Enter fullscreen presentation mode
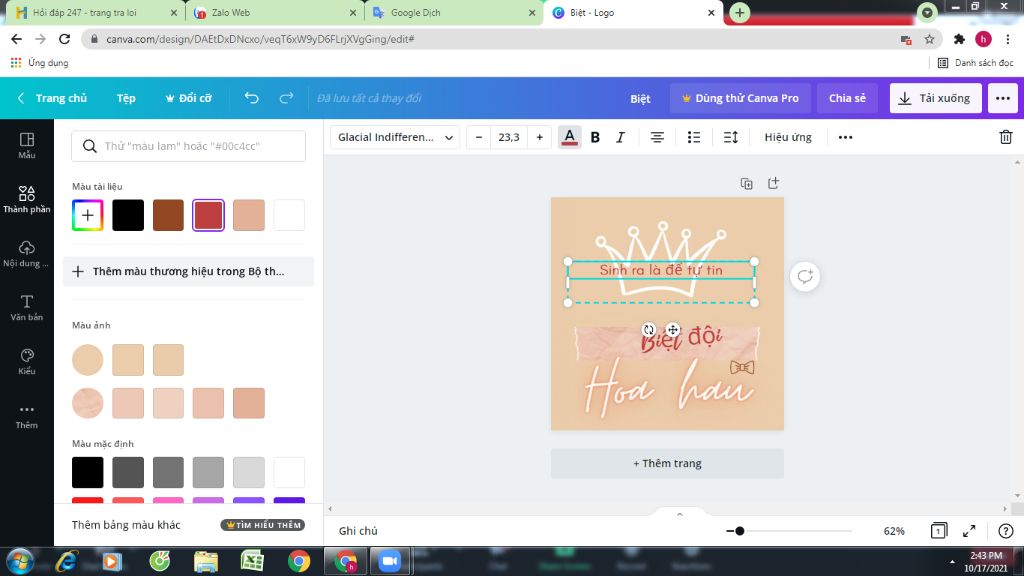1024x576 pixels. tap(969, 531)
